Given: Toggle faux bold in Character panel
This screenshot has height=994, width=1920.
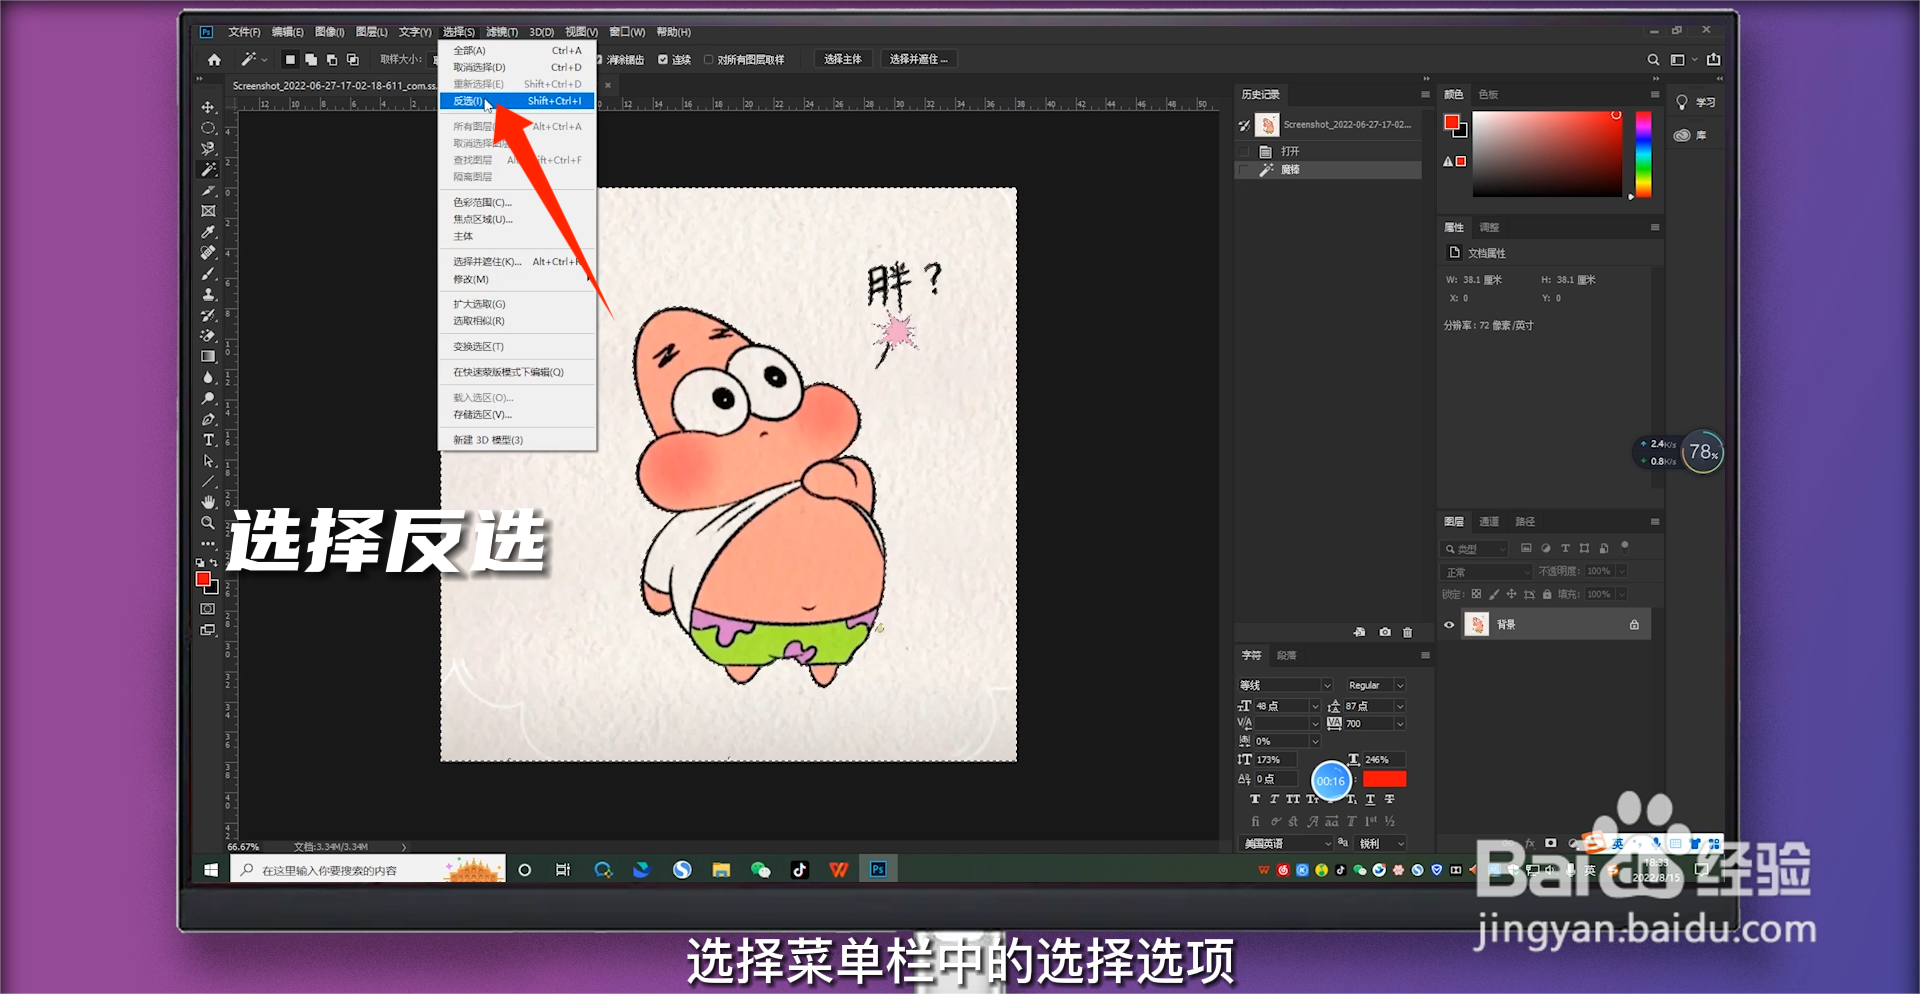Looking at the screenshot, I should tap(1255, 800).
